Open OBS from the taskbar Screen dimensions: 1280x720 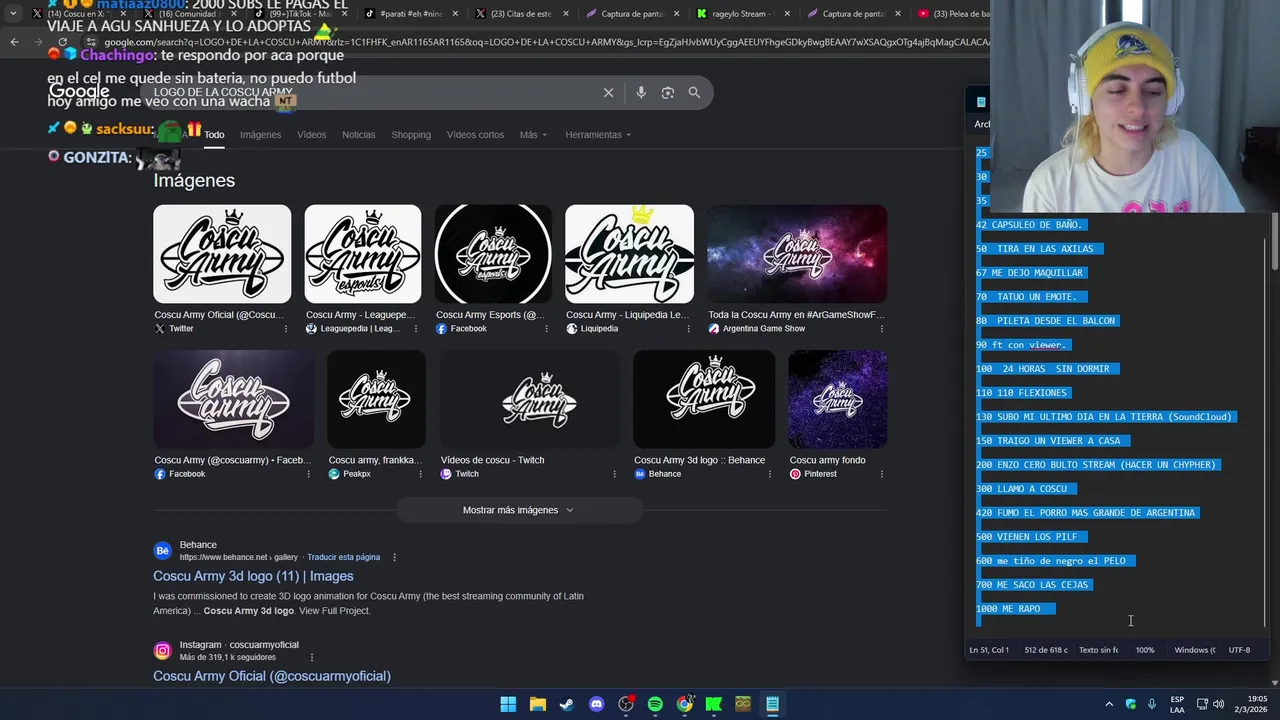pyautogui.click(x=626, y=704)
